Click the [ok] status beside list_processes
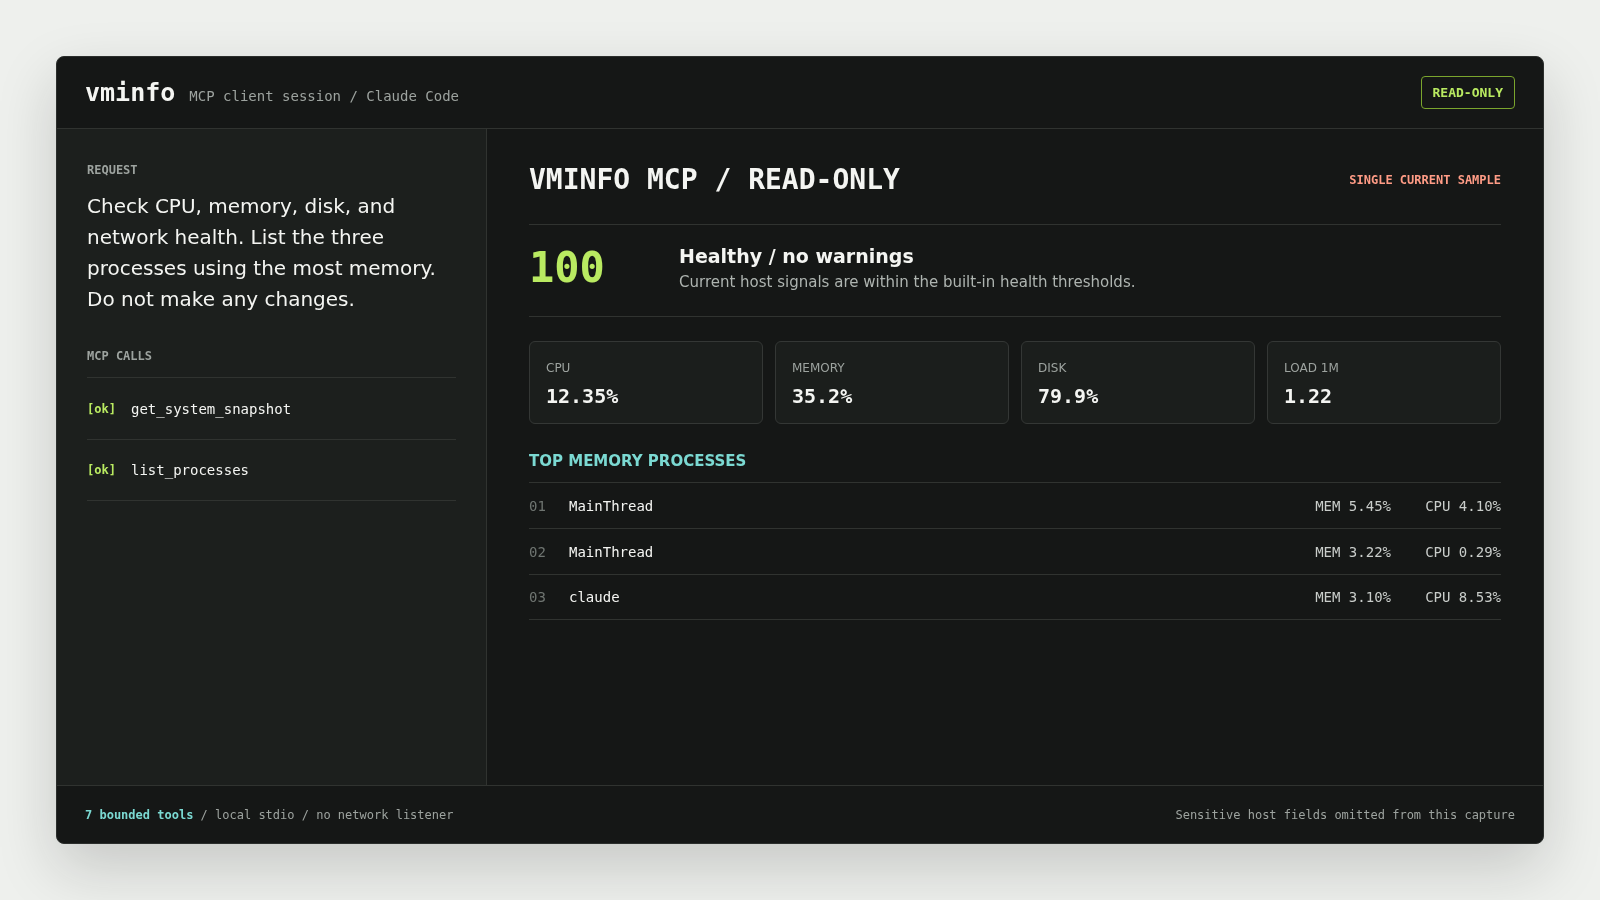Viewport: 1600px width, 900px height. click(101, 470)
